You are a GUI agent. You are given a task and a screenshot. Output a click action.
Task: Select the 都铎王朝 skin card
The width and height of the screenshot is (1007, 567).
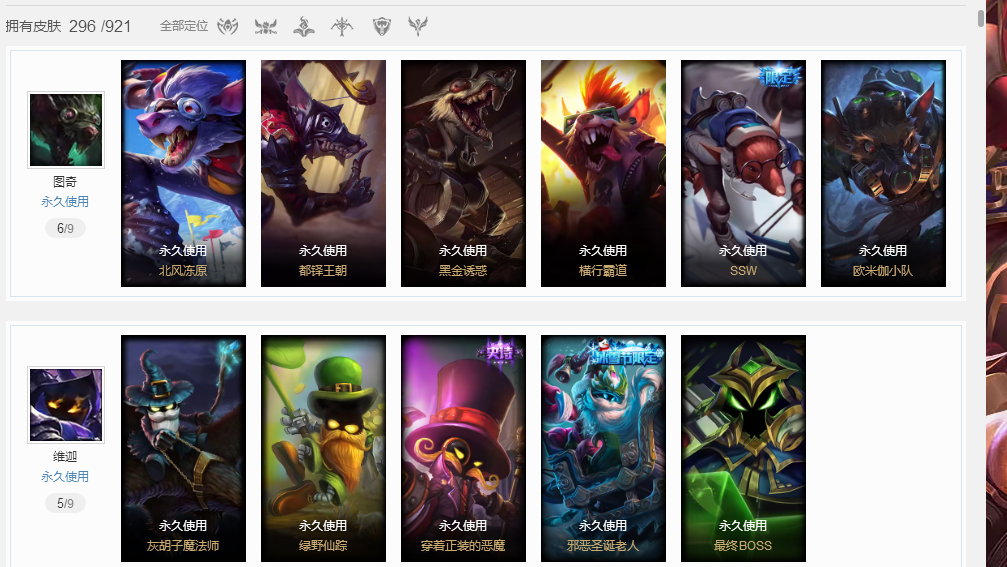324,173
